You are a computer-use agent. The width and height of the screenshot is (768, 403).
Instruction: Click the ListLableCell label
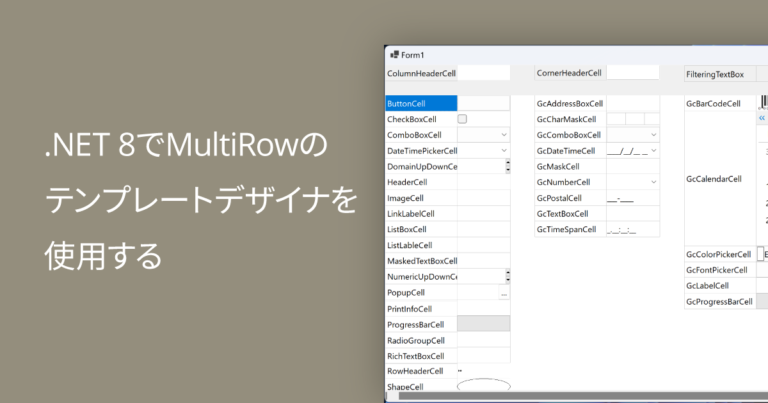click(x=409, y=245)
